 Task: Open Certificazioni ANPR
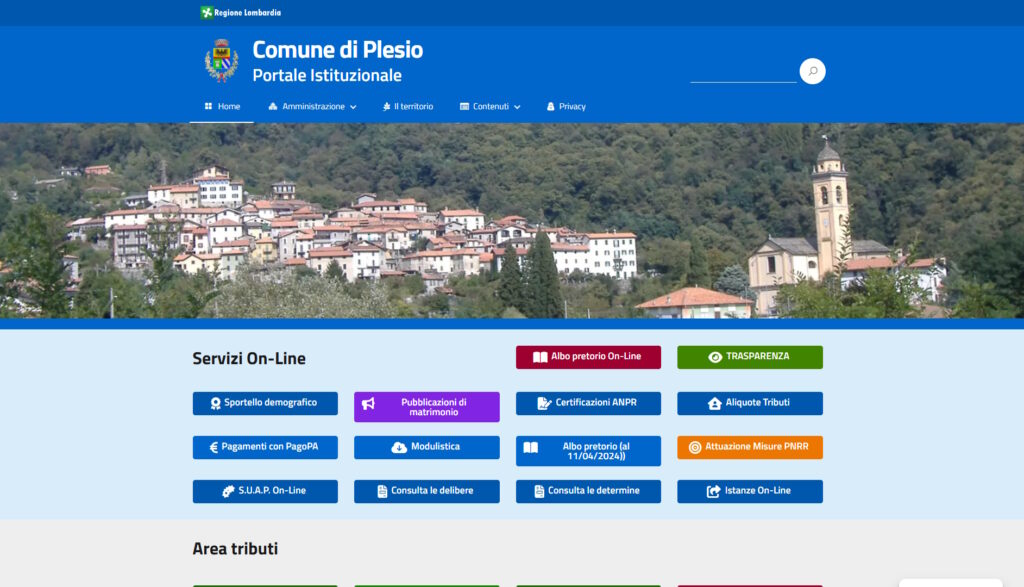588,404
